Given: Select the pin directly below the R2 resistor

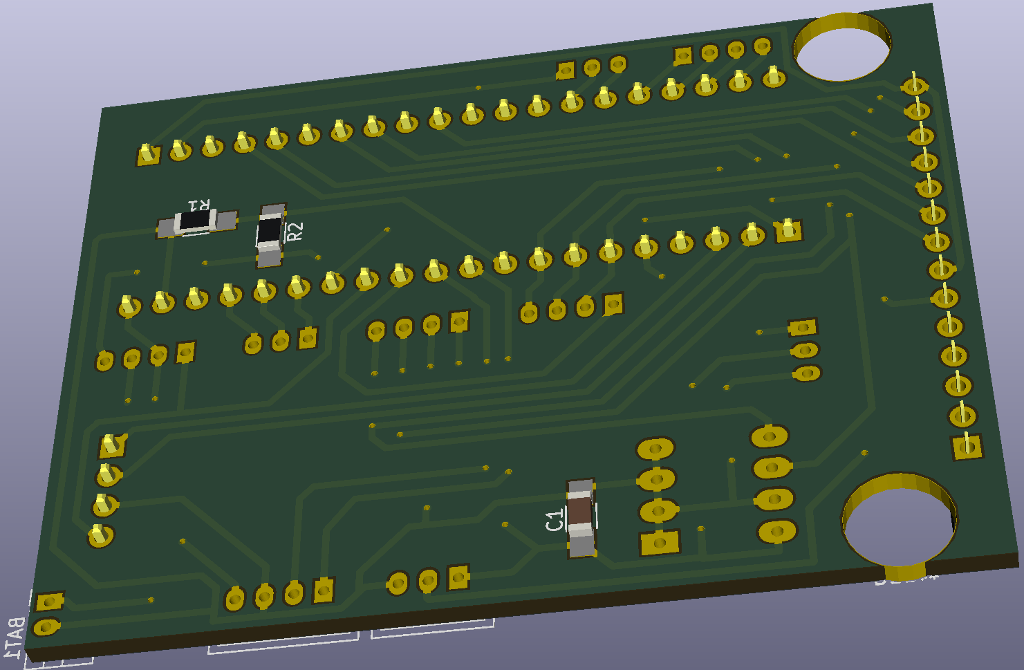Looking at the screenshot, I should tap(264, 291).
